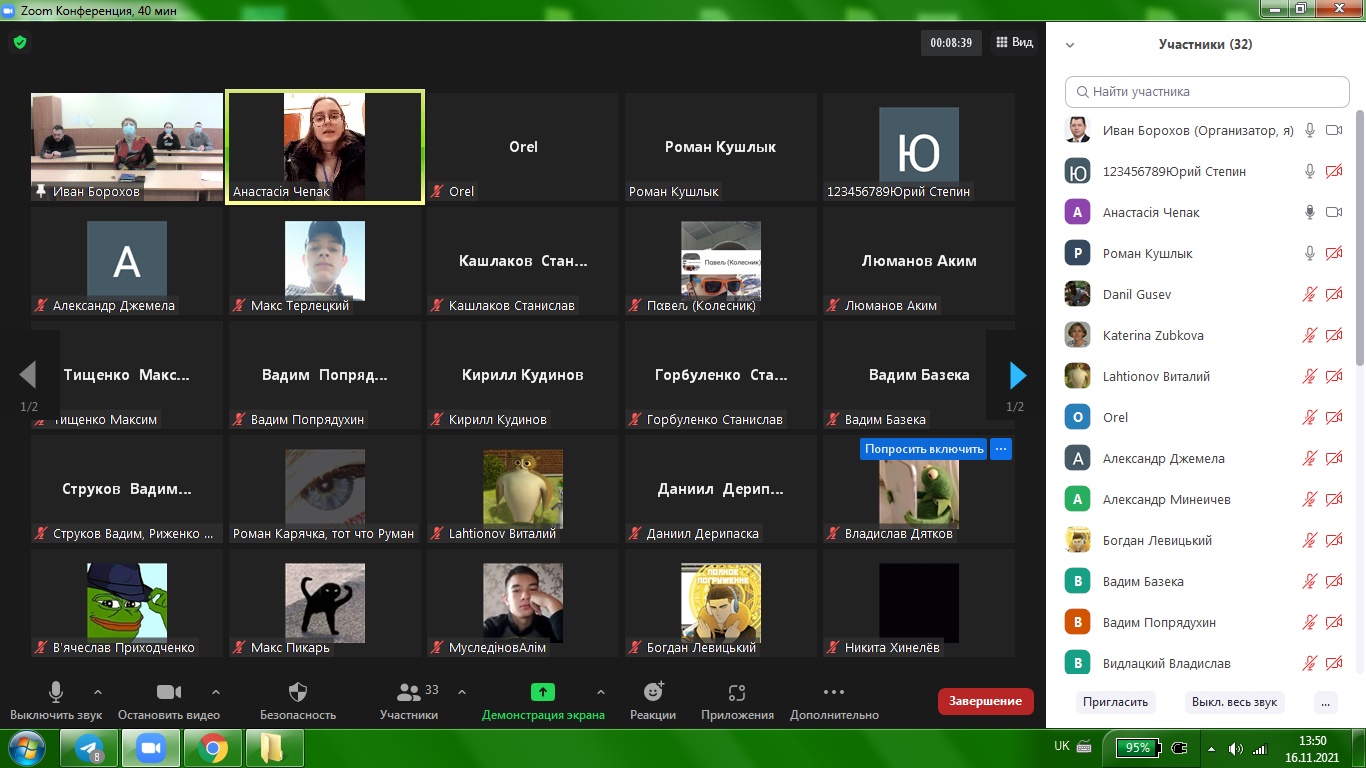
Task: Click the purple Анастасия Чепак avatar in list
Action: (1077, 212)
